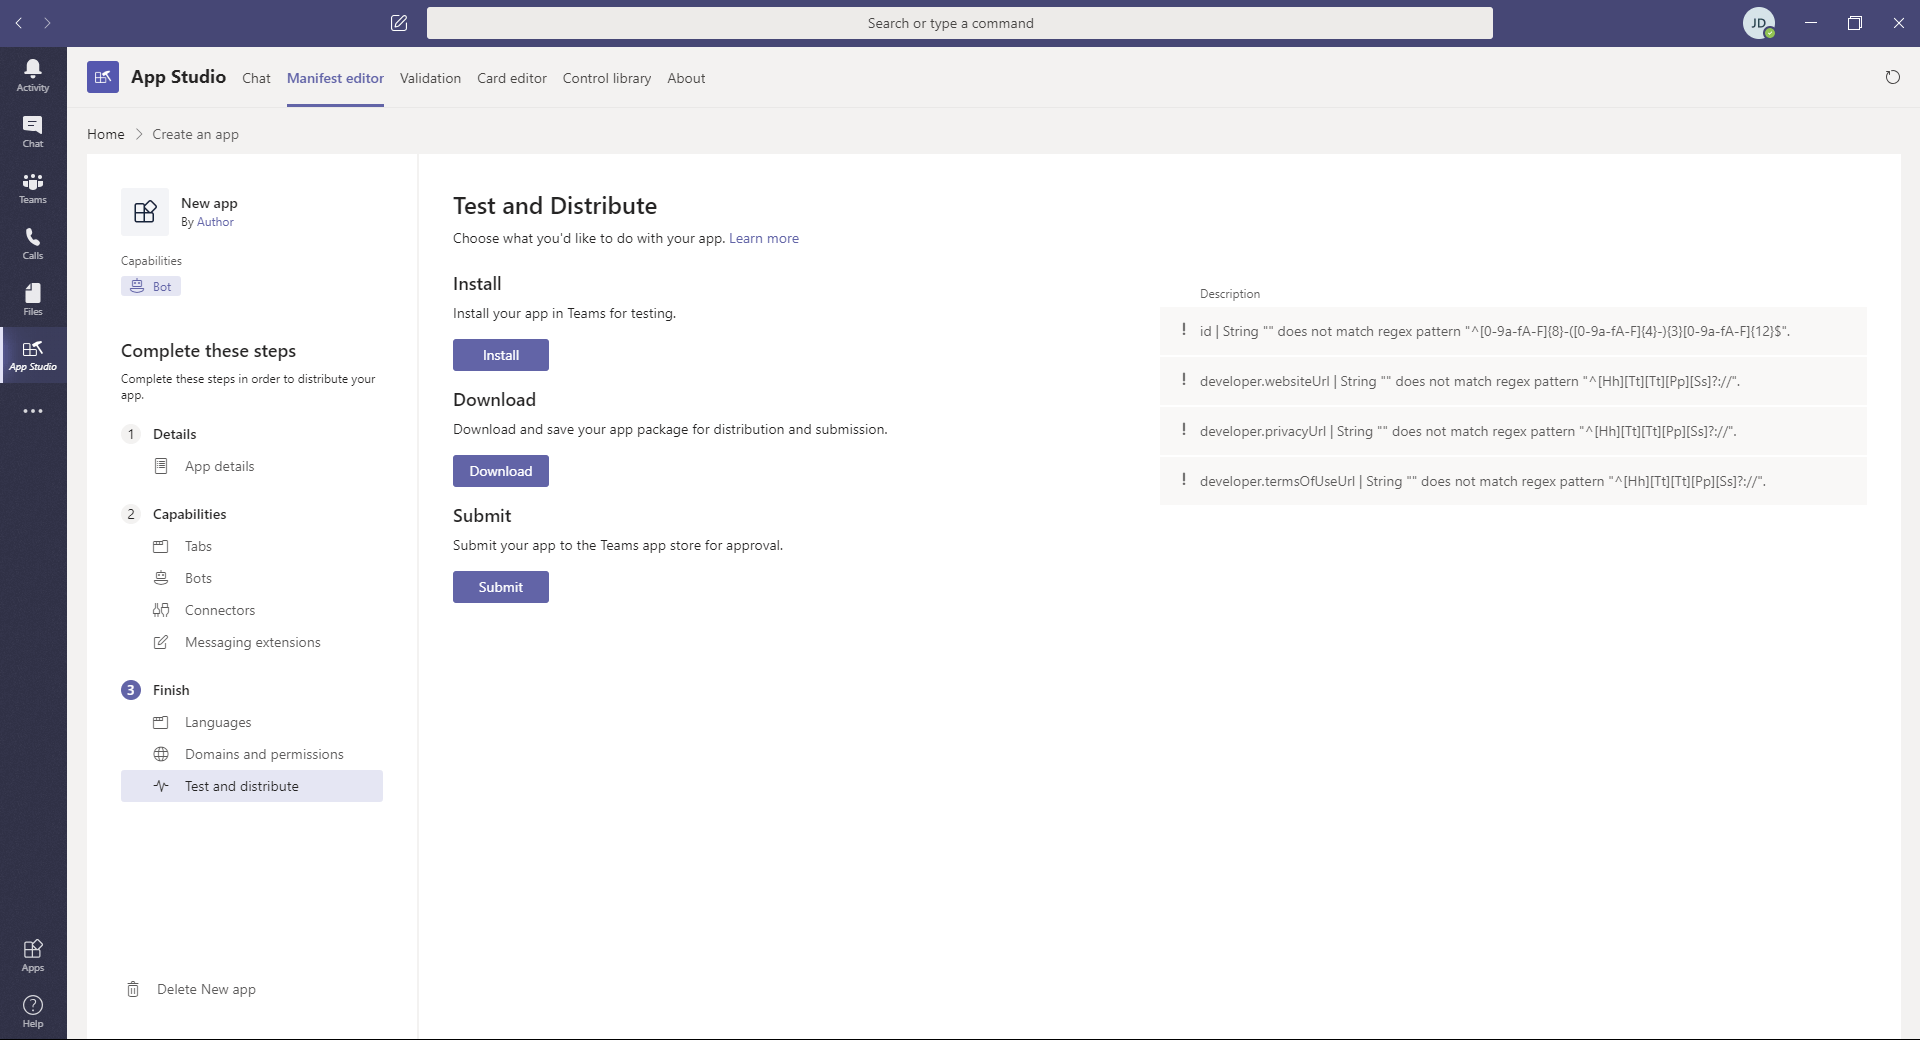Go back with the back arrow
Screen dimensions: 1920x1040
click(x=19, y=23)
